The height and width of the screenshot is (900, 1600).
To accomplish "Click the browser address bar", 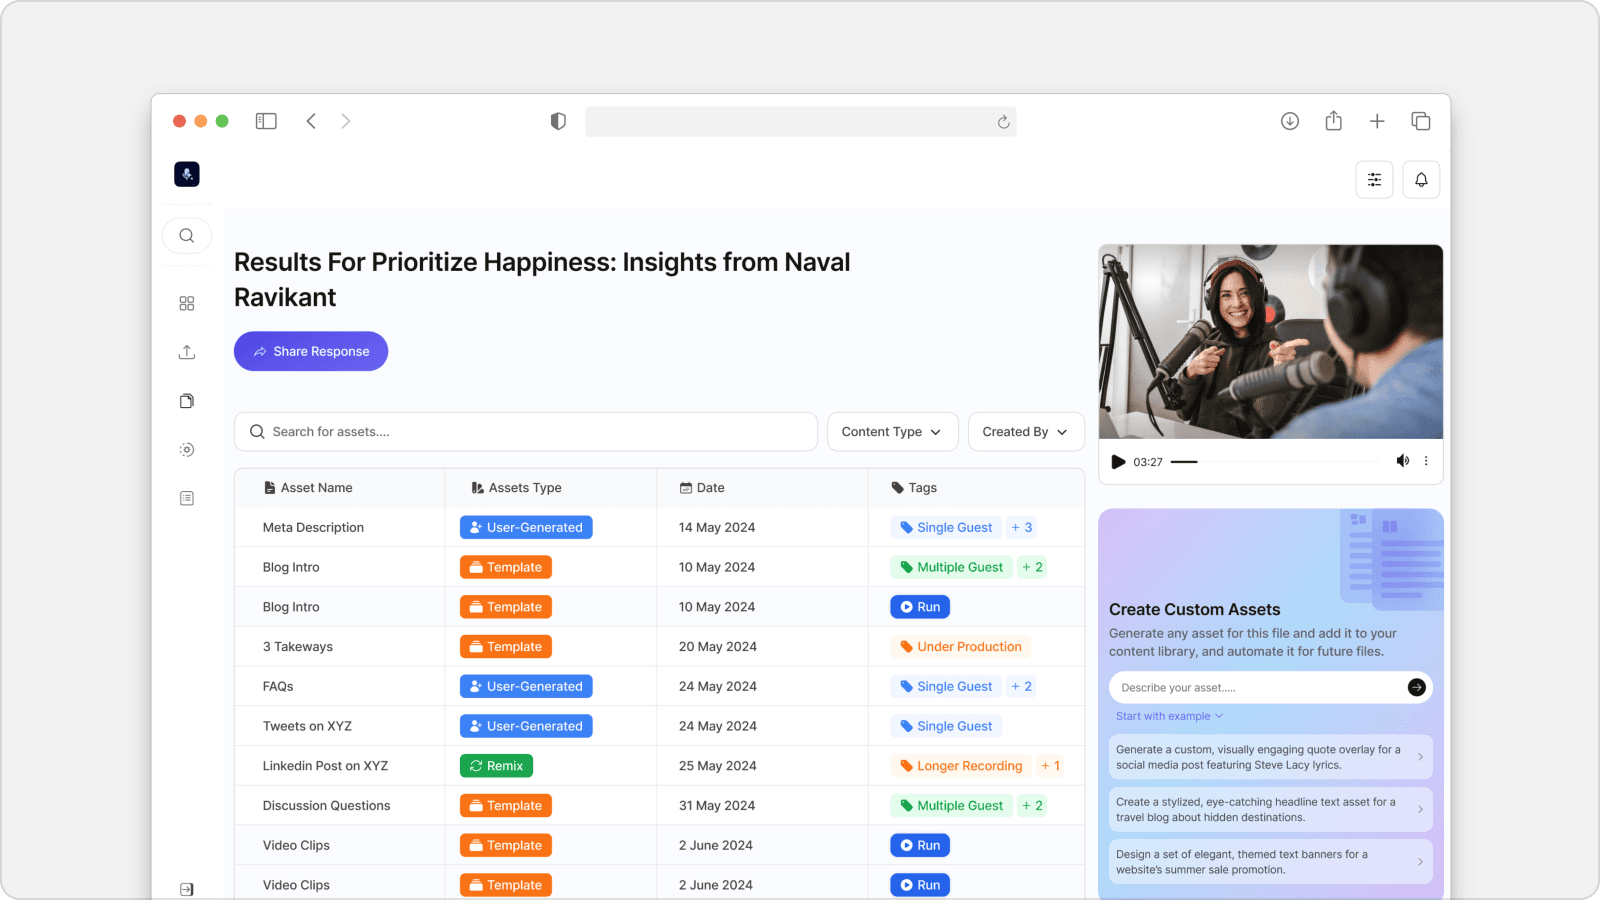I will pos(801,122).
